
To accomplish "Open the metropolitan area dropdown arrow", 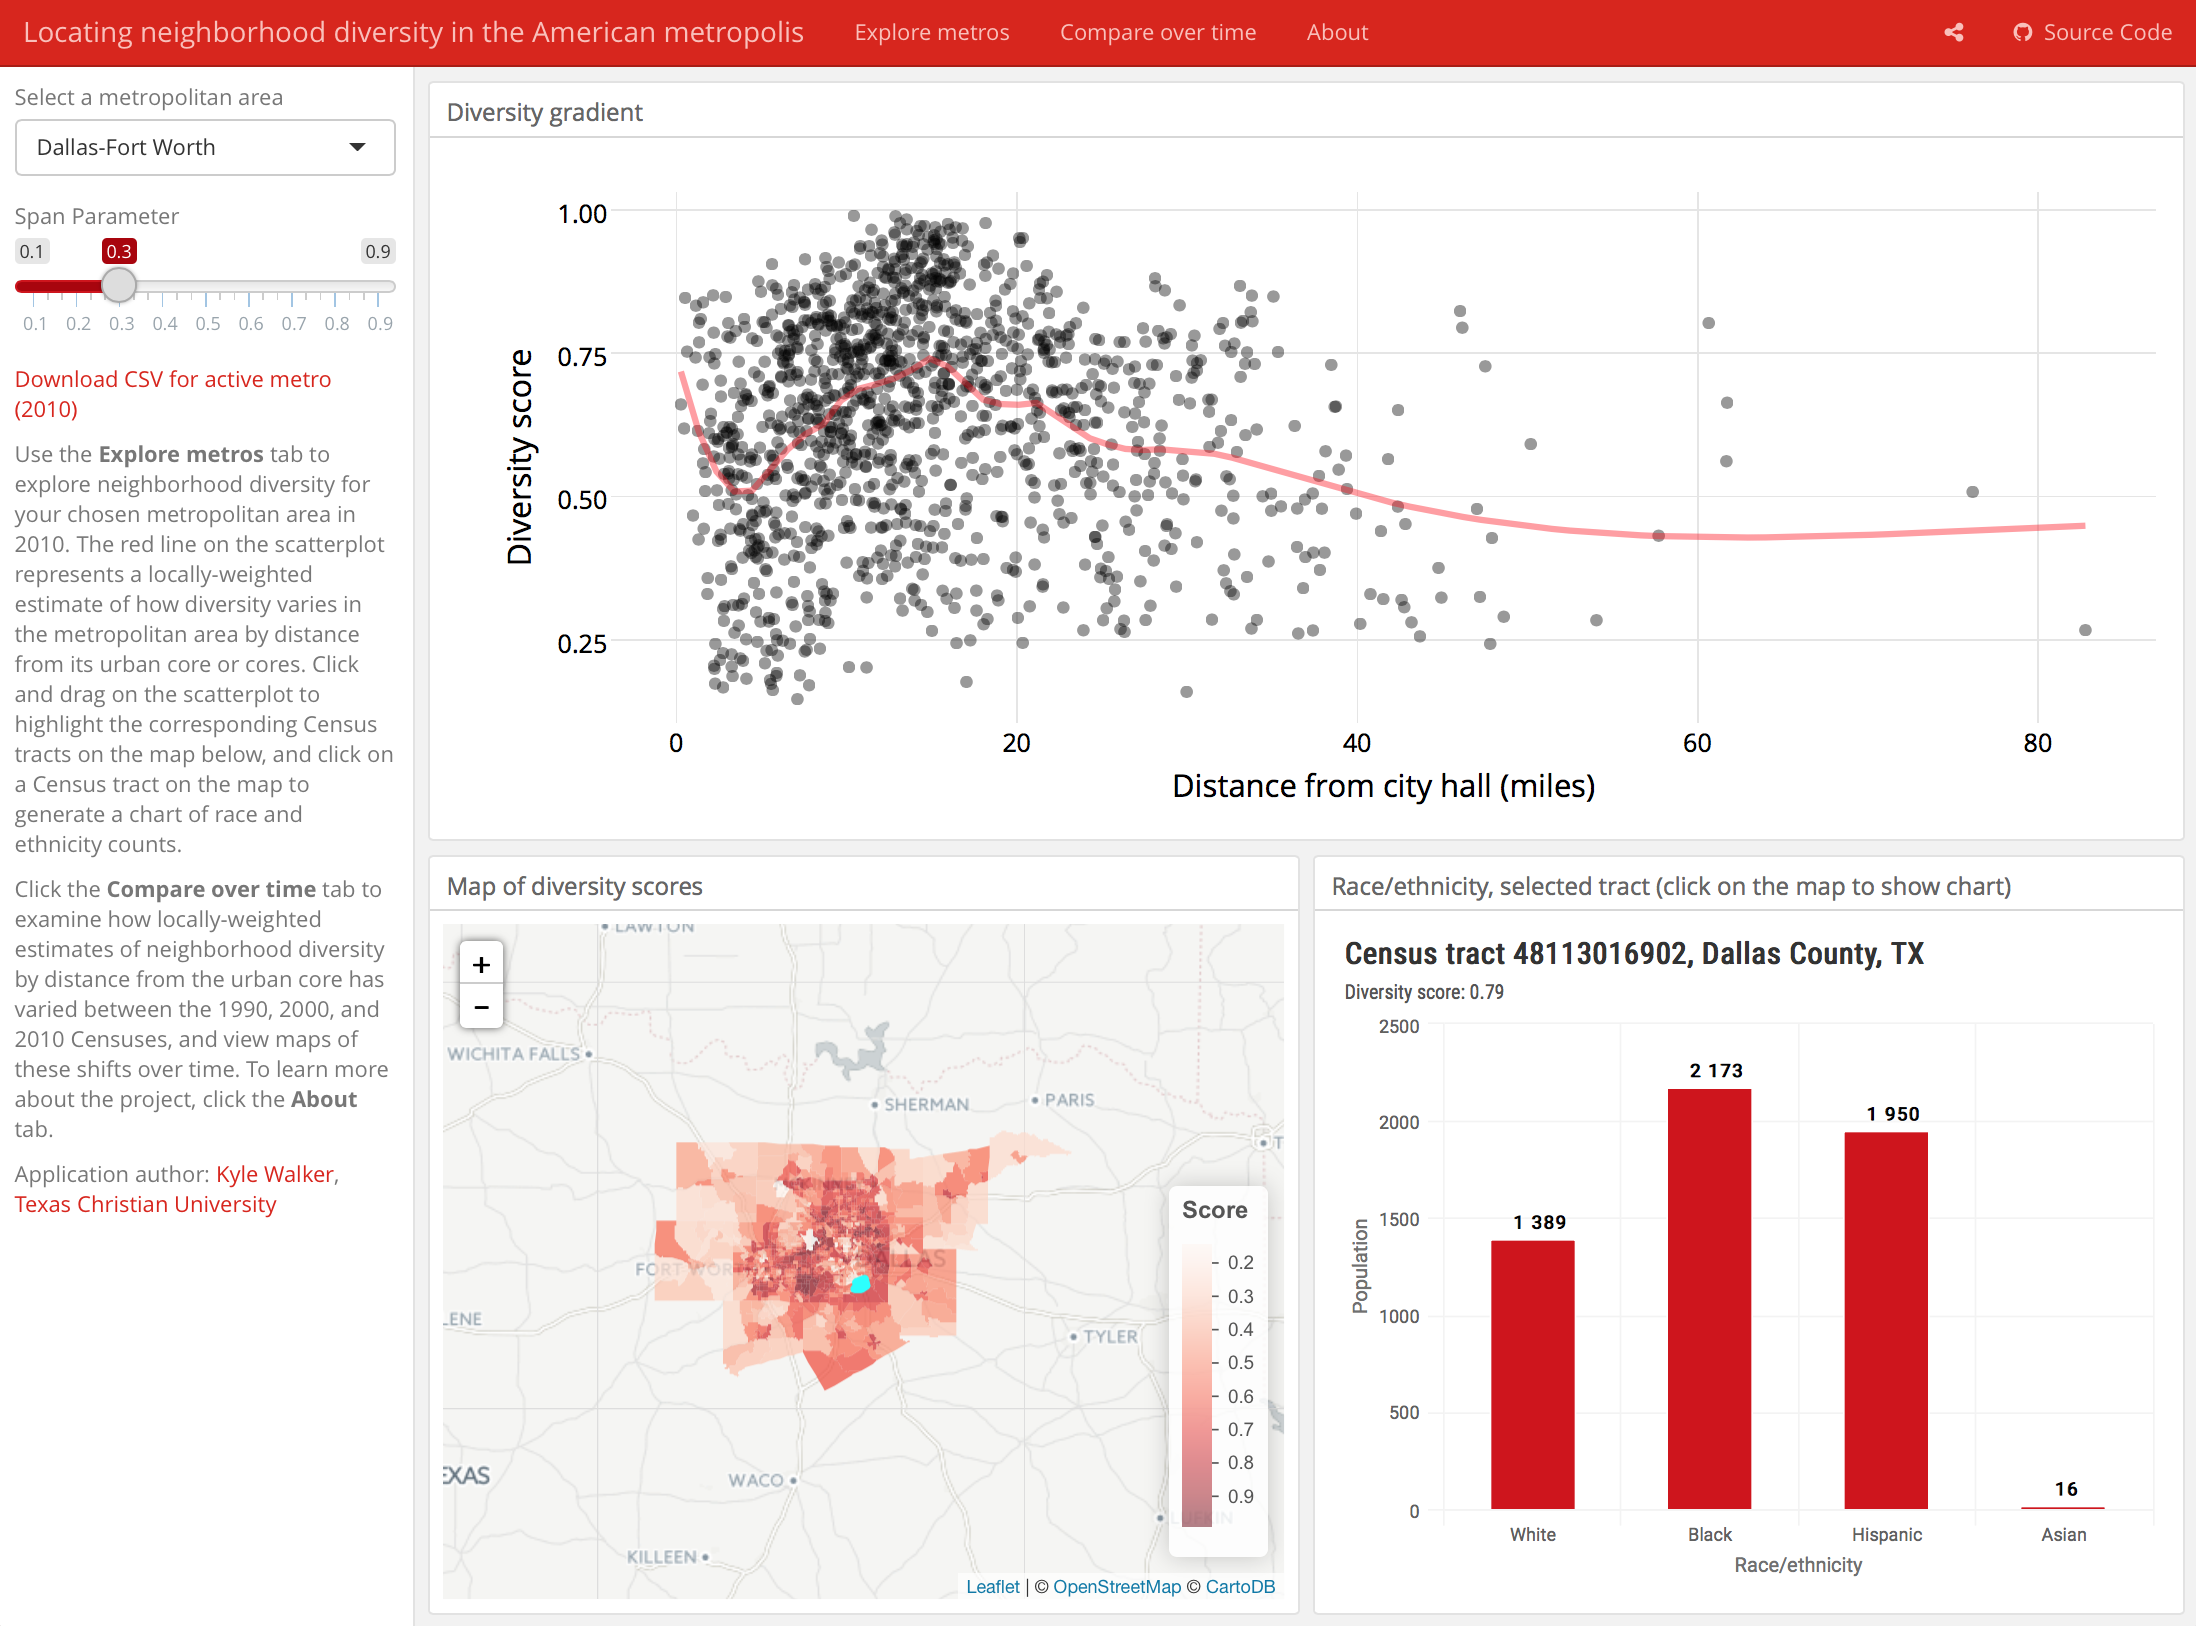I will click(357, 147).
